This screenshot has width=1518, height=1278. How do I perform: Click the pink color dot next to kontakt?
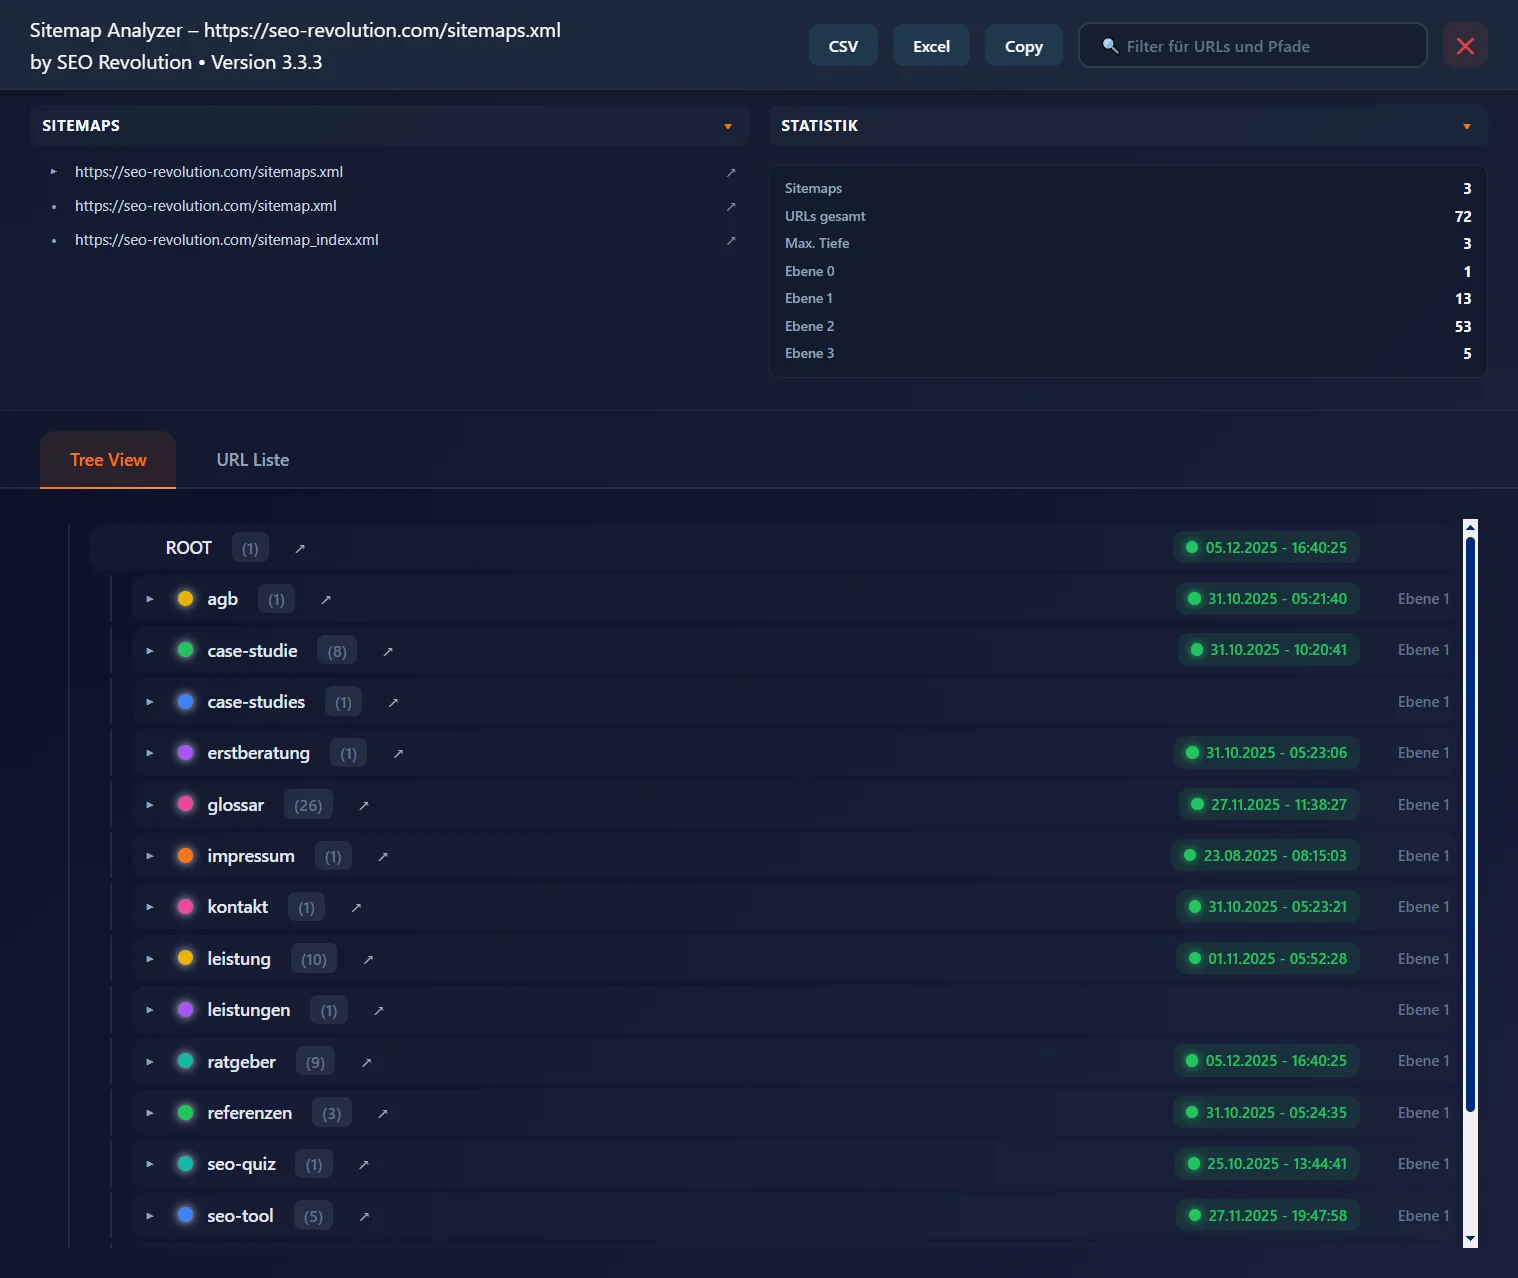point(185,906)
